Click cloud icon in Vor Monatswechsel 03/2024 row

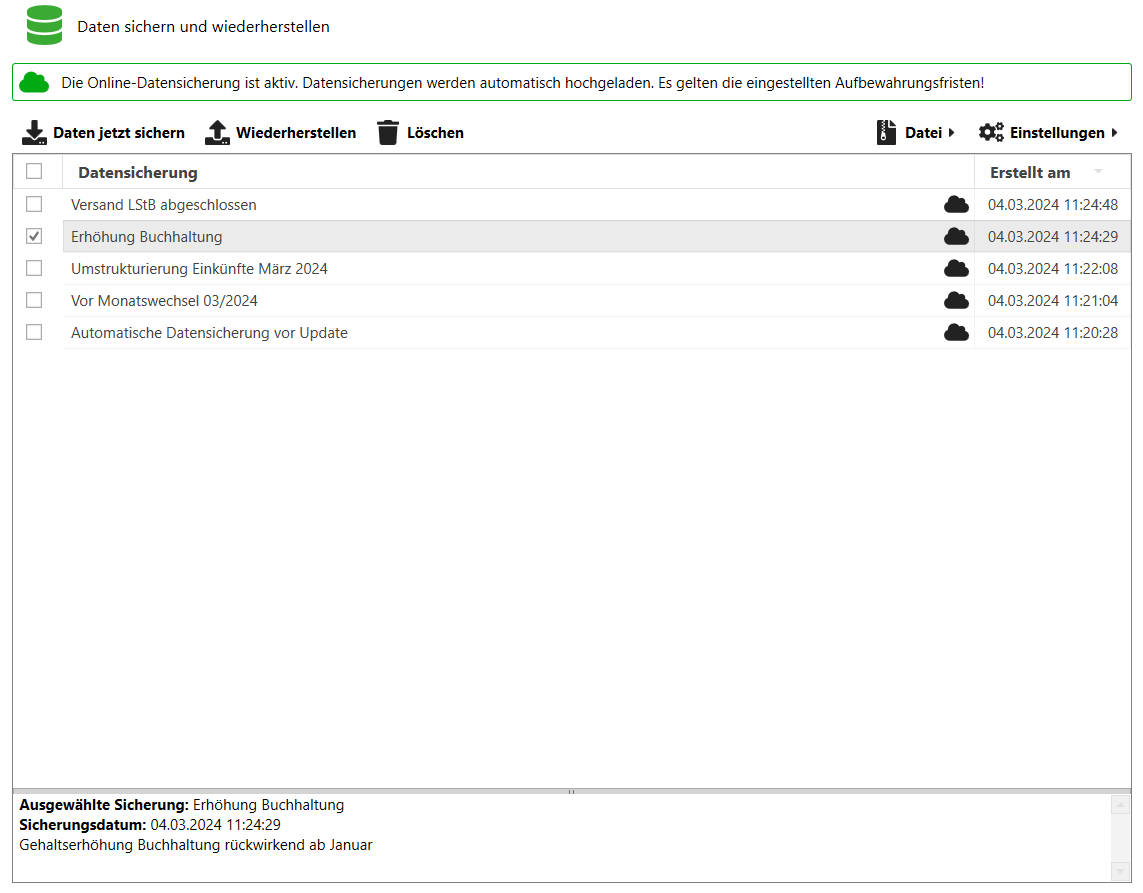point(956,301)
